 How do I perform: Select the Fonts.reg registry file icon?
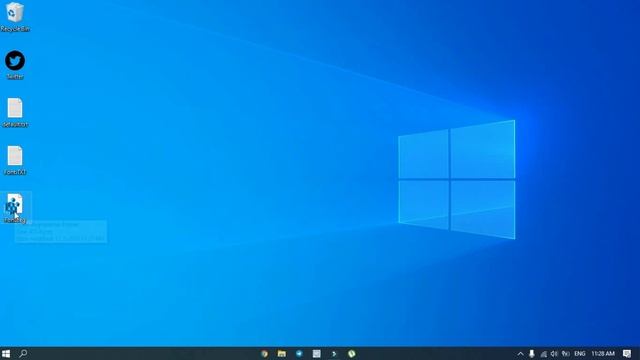[15, 208]
